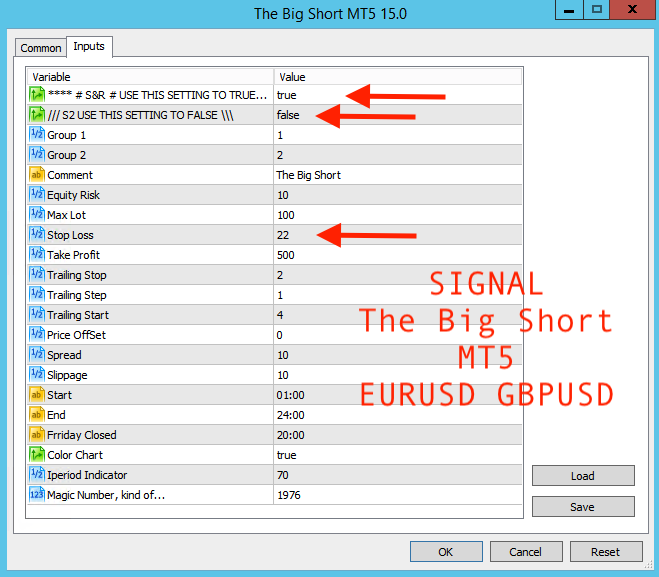The width and height of the screenshot is (659, 577).
Task: Click the number icon next to Equity Risk
Action: coord(37,195)
